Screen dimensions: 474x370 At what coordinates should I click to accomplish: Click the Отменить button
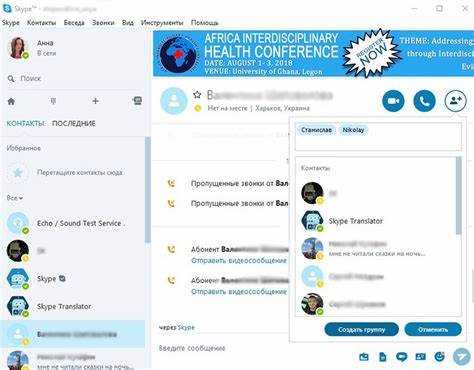click(433, 330)
